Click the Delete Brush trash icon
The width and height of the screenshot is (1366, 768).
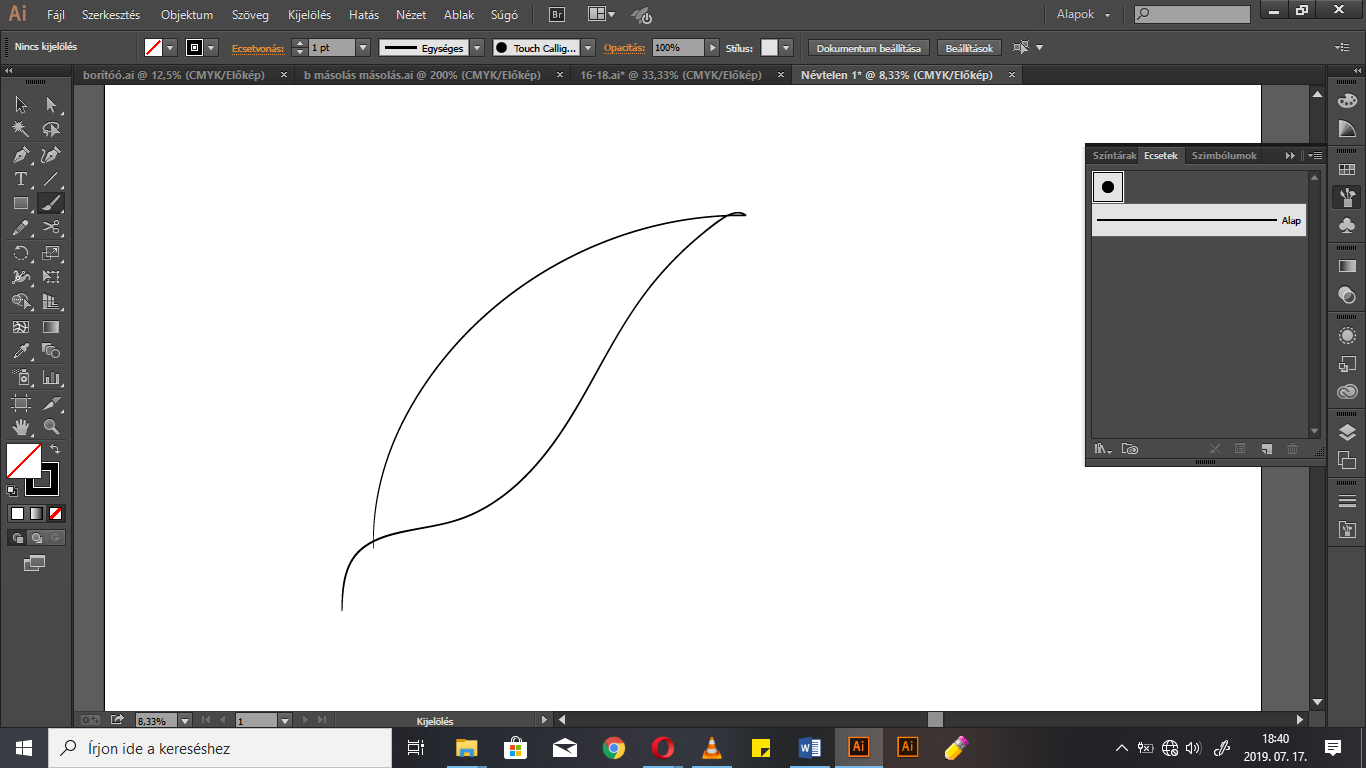click(1292, 450)
